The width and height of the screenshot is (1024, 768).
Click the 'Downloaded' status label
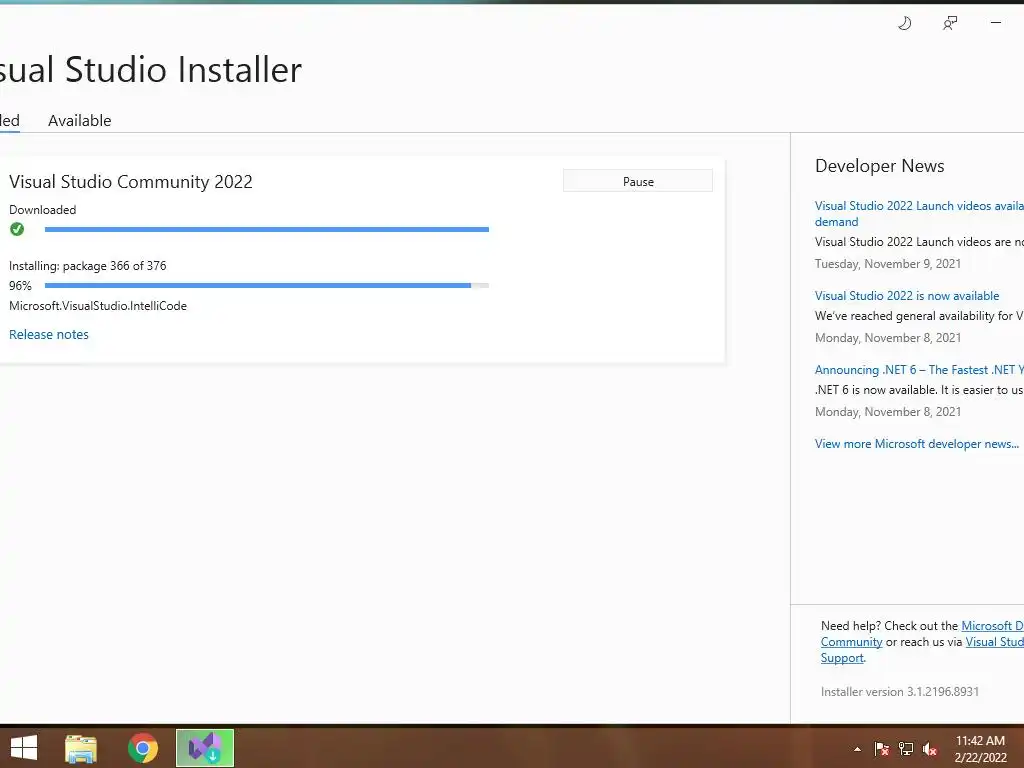pyautogui.click(x=42, y=210)
